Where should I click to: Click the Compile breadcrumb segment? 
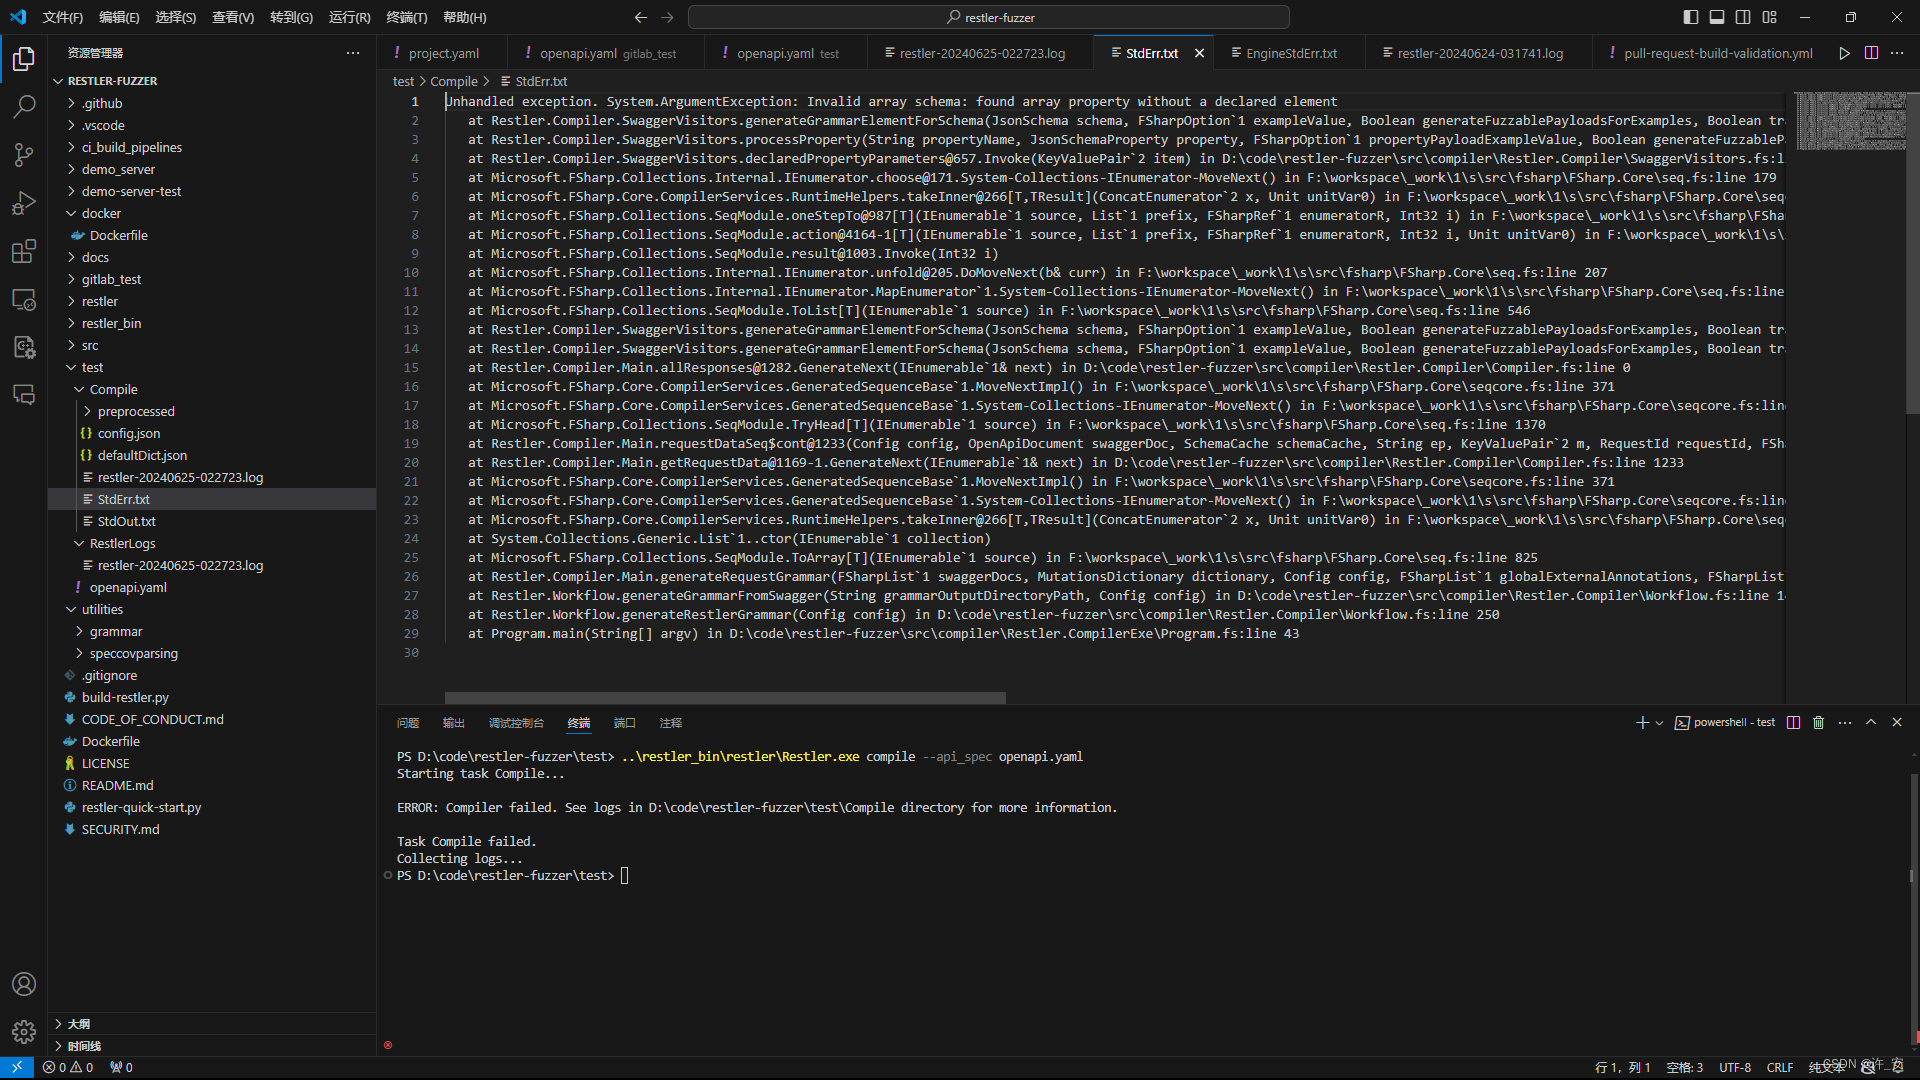[x=454, y=81]
